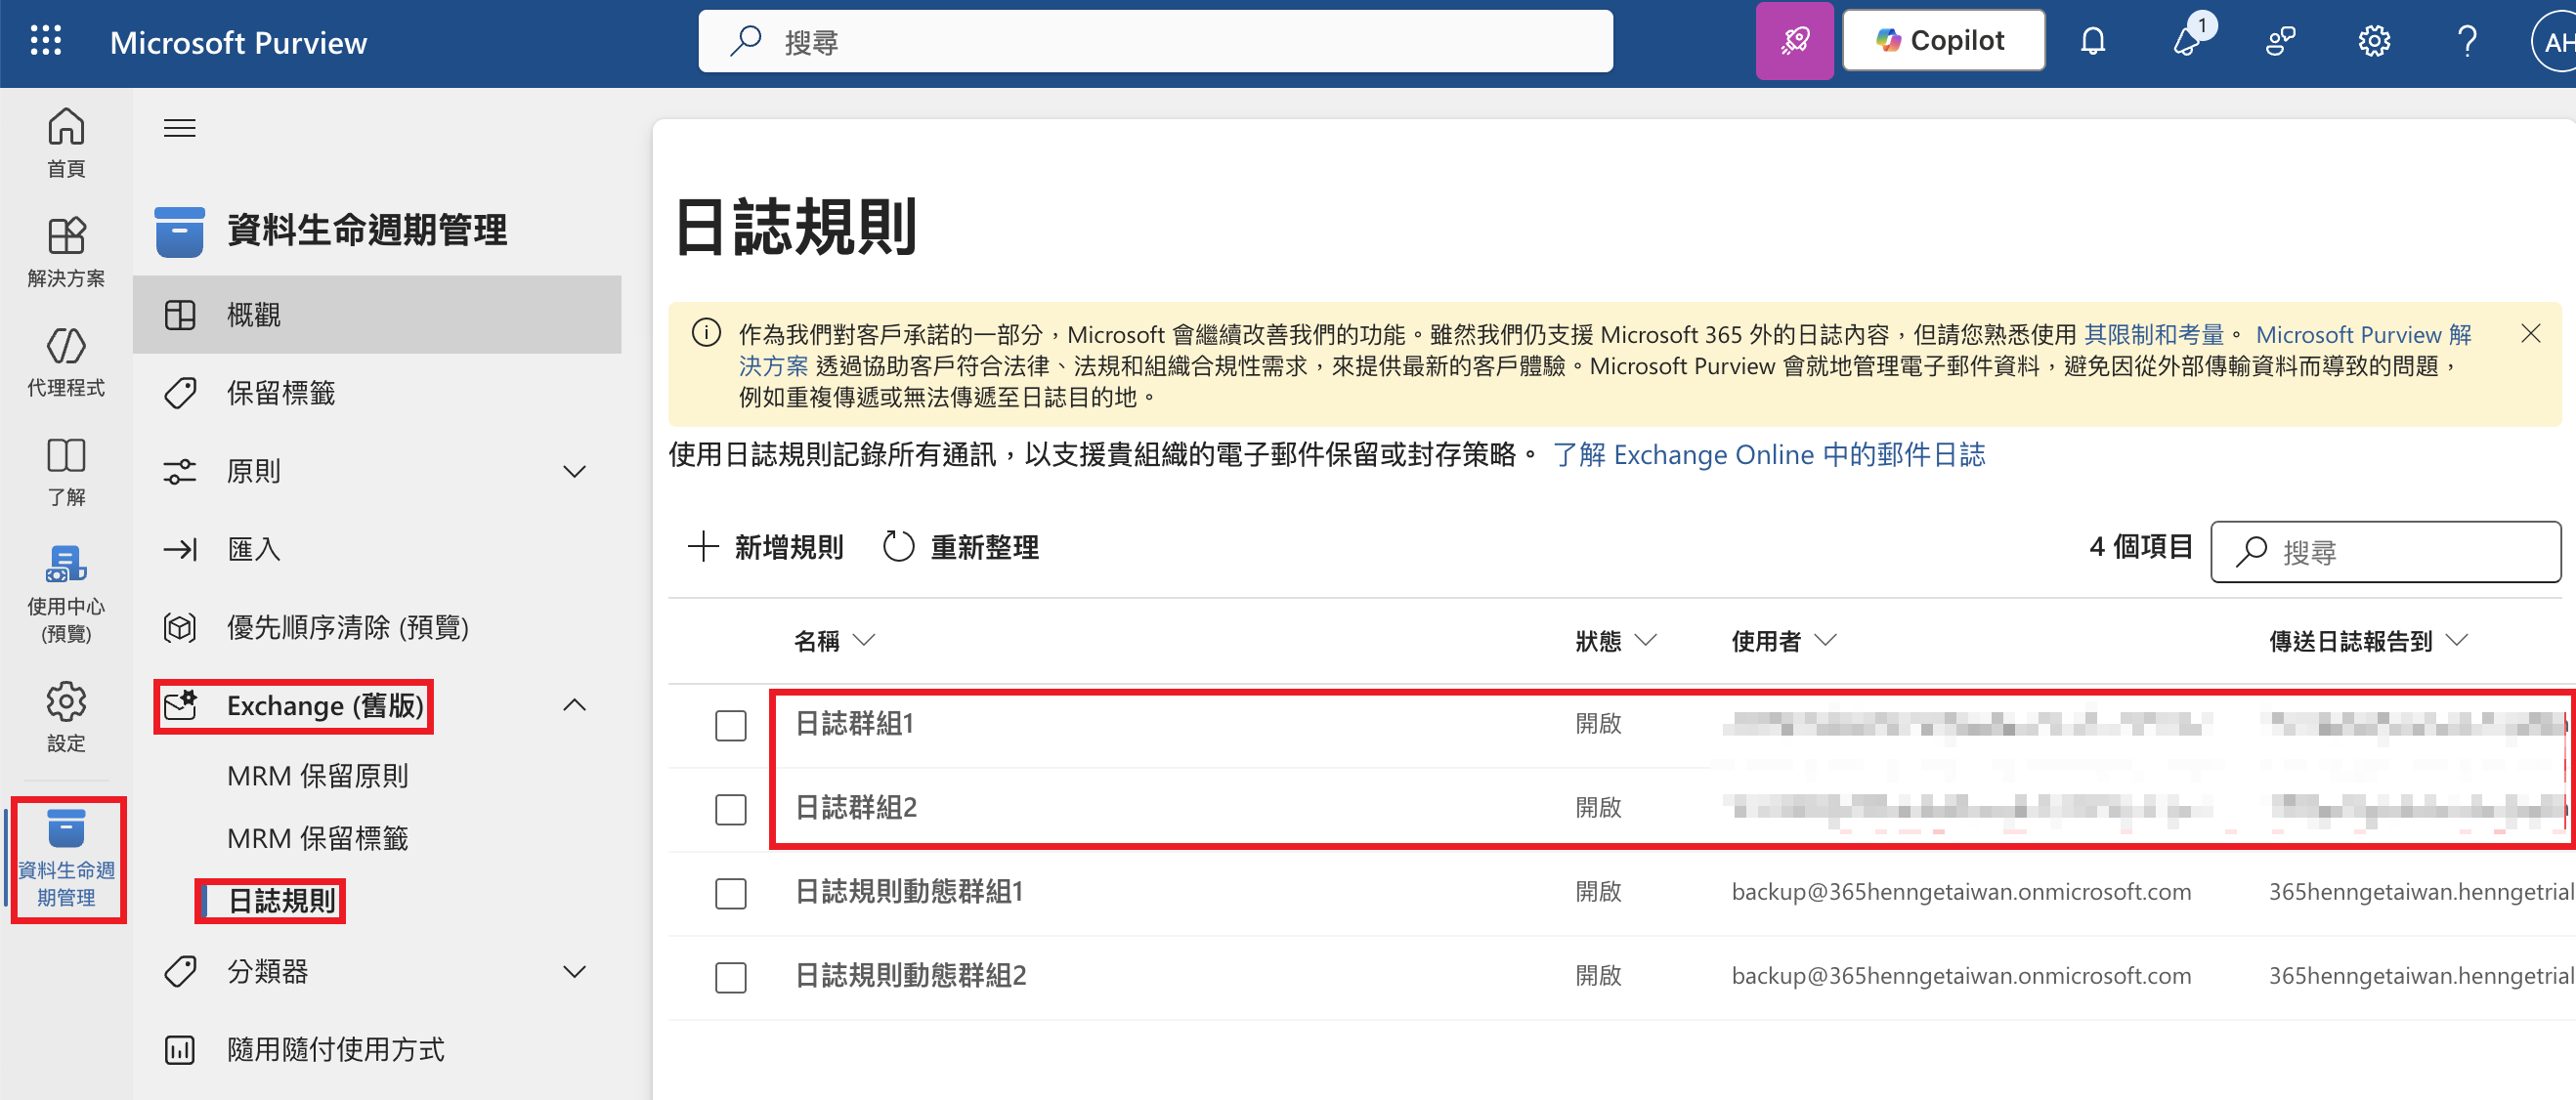Open the 其限制和考量 link
Viewport: 2576px width, 1100px height.
tap(2153, 334)
